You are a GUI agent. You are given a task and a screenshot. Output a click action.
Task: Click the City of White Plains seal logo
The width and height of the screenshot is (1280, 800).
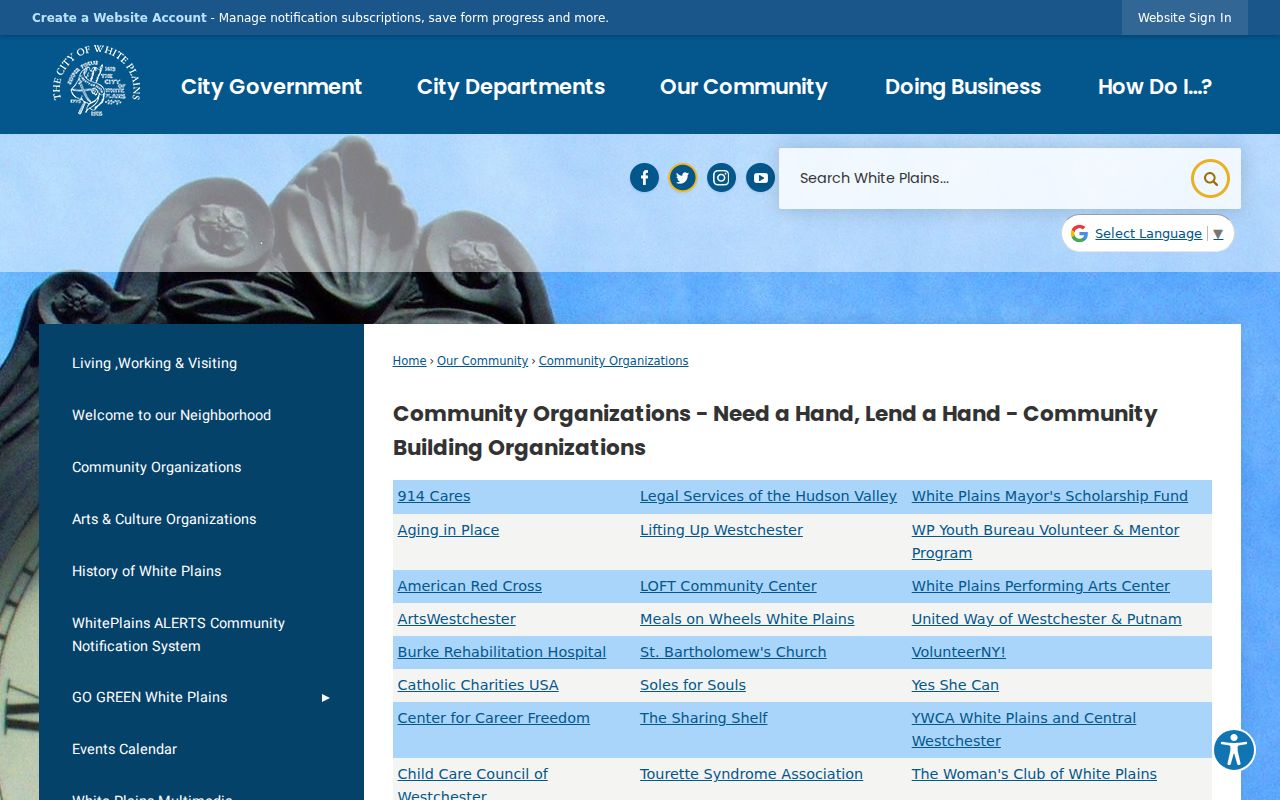click(x=96, y=81)
